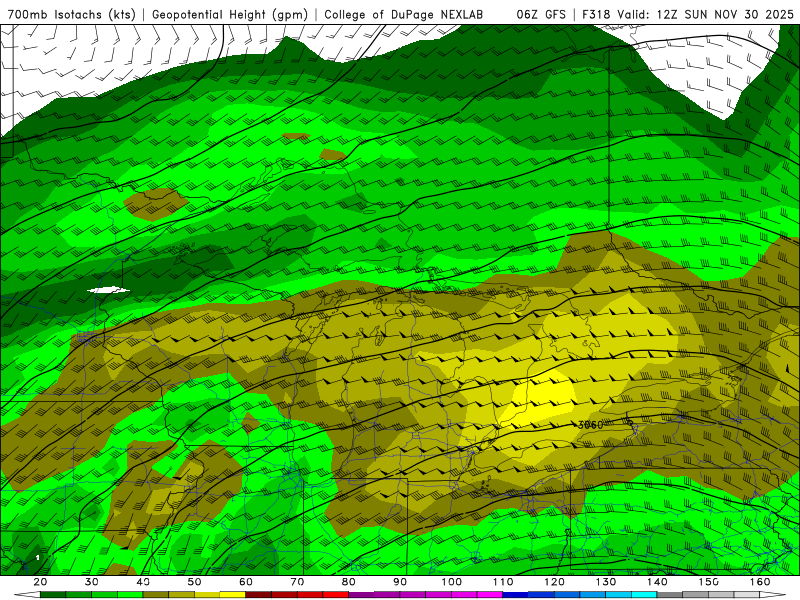
Task: Click the '20' legend scale value
Action: pos(40,582)
